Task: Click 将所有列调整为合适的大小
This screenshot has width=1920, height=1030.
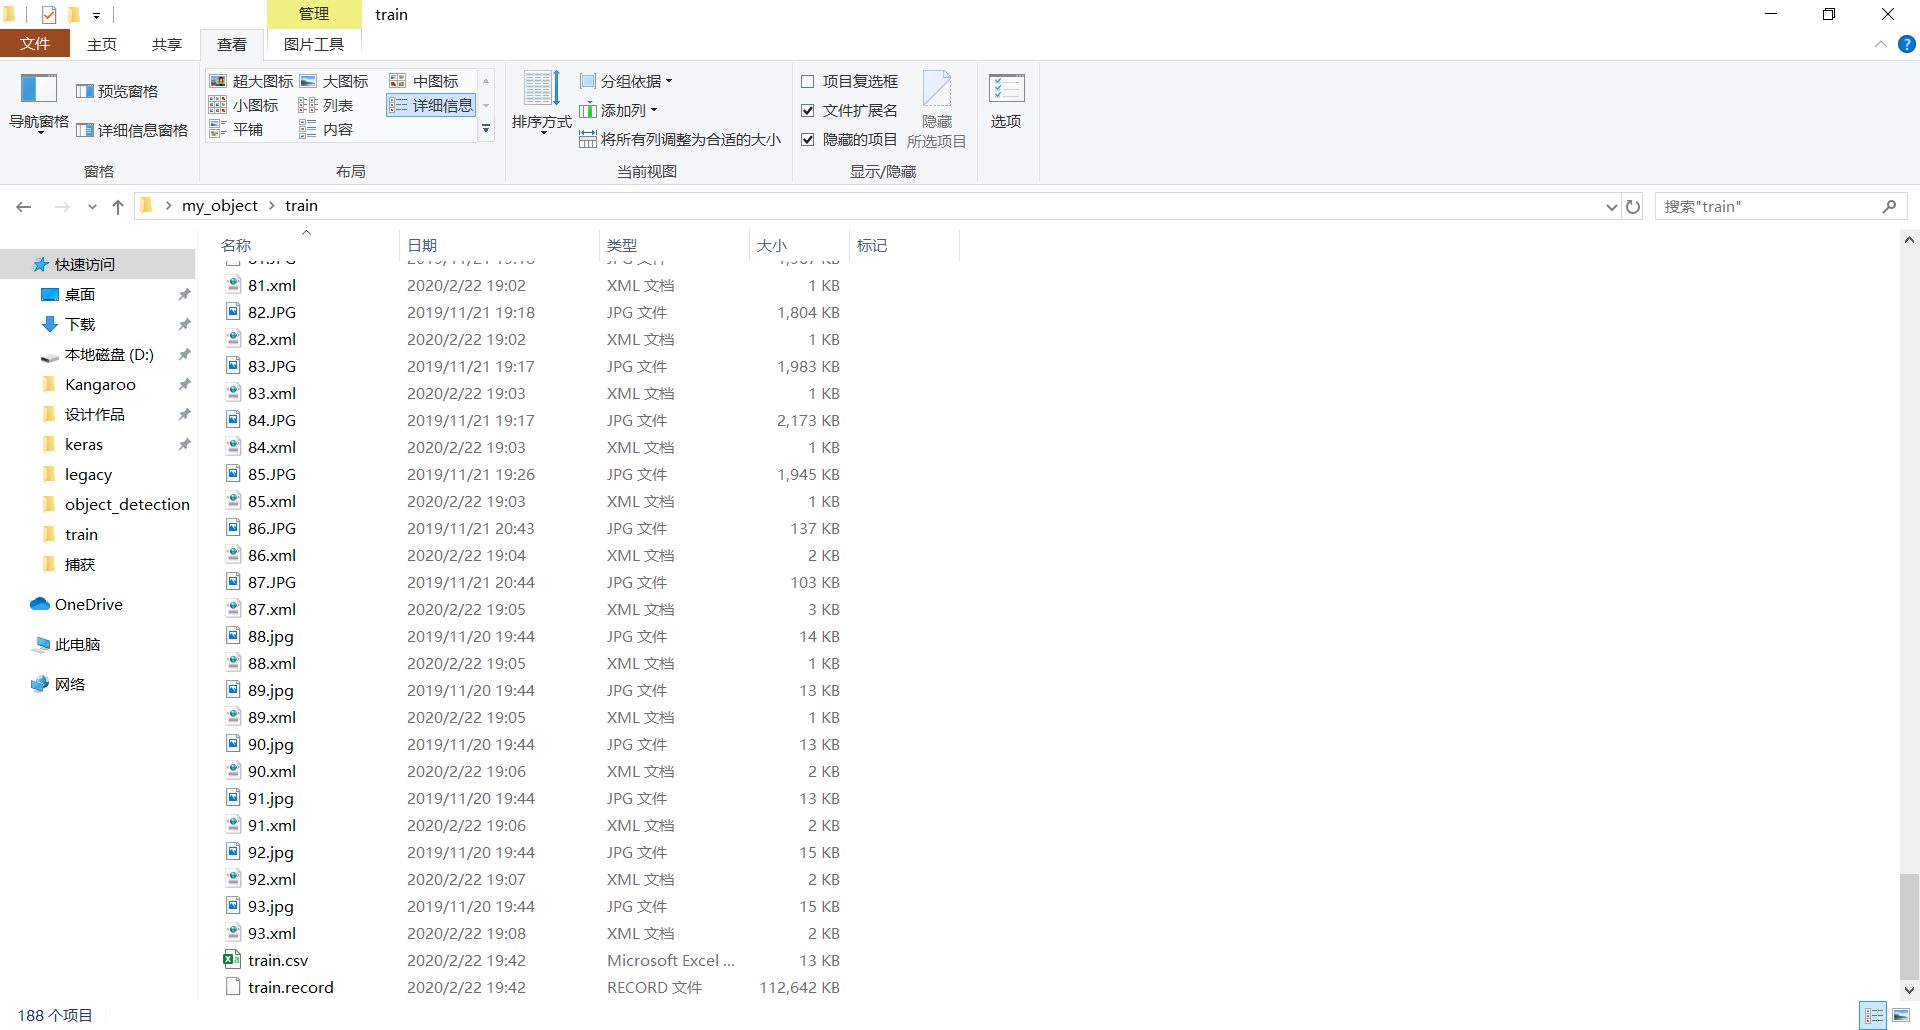Action: (680, 139)
